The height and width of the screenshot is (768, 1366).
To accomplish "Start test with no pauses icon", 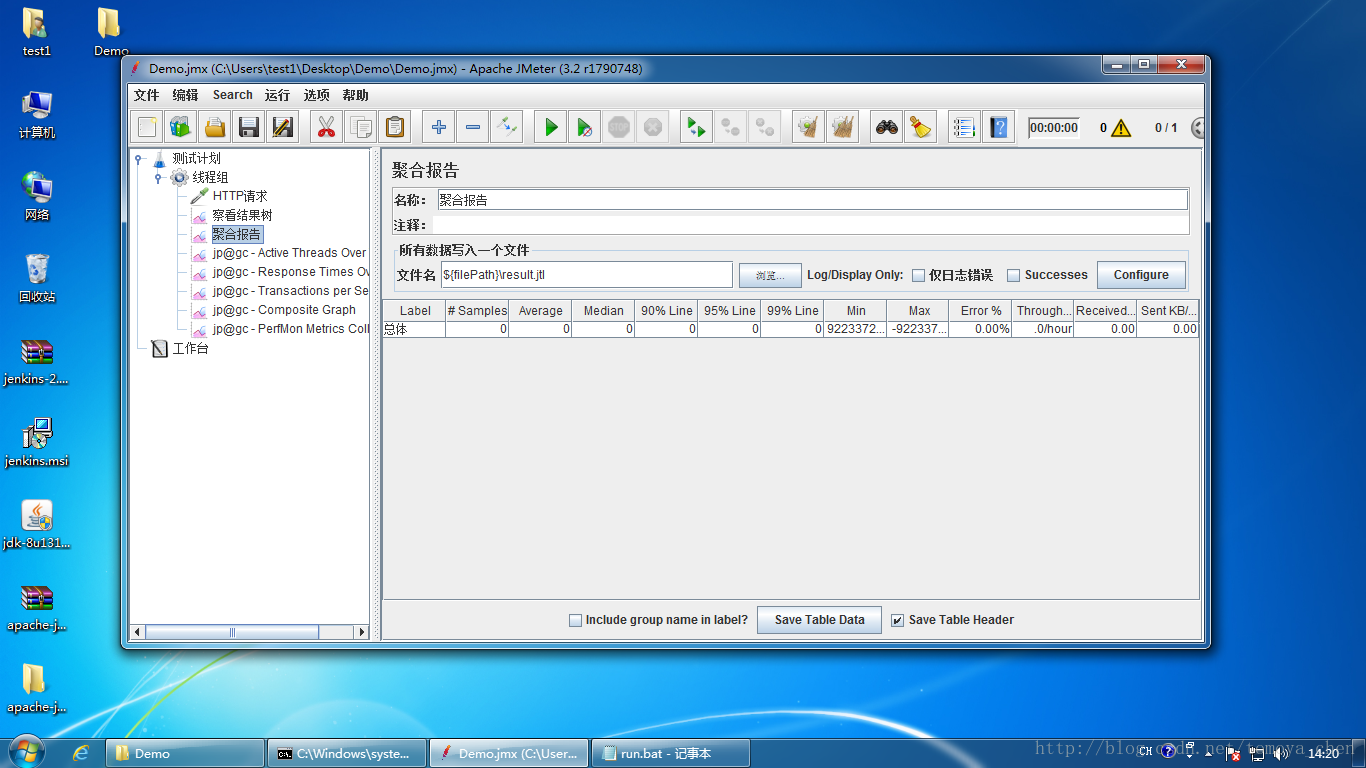I will pyautogui.click(x=584, y=127).
